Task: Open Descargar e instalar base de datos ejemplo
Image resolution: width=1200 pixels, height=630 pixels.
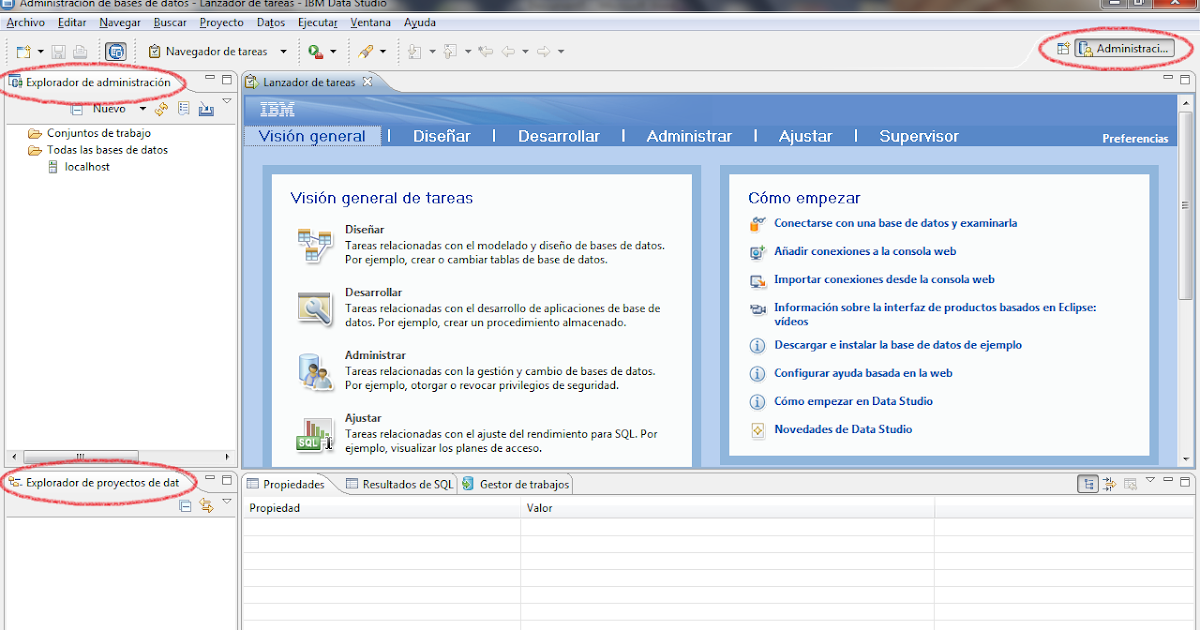Action: (x=898, y=344)
